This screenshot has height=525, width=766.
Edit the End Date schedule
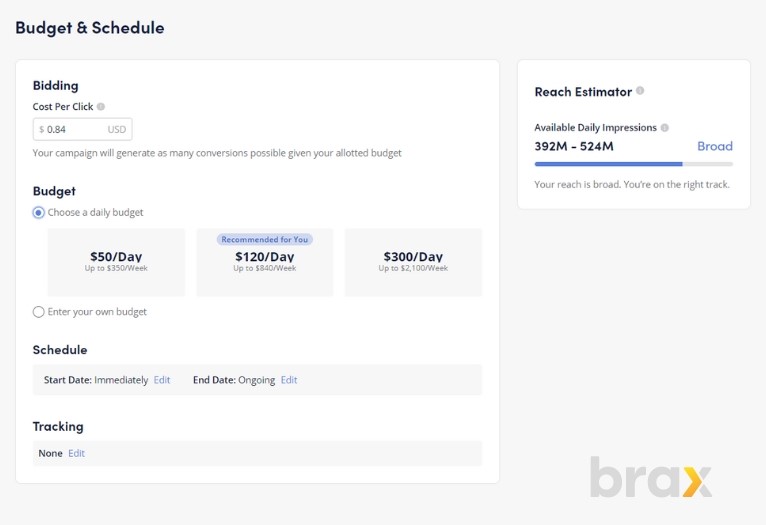pos(289,380)
